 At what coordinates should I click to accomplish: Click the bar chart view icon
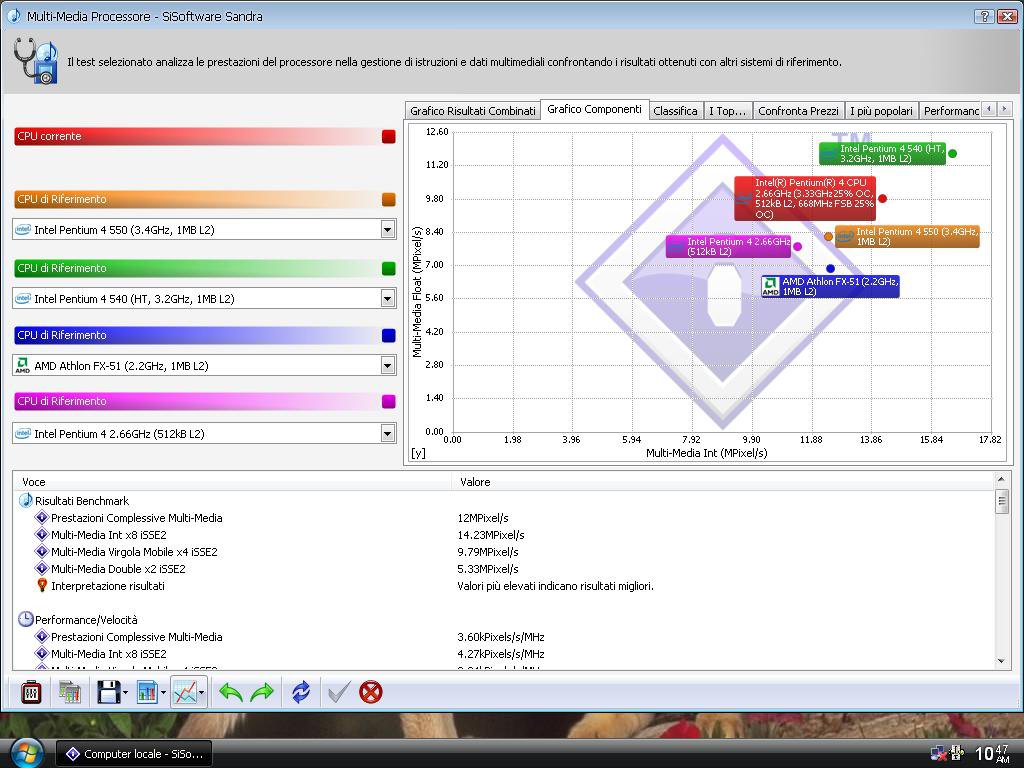[146, 691]
